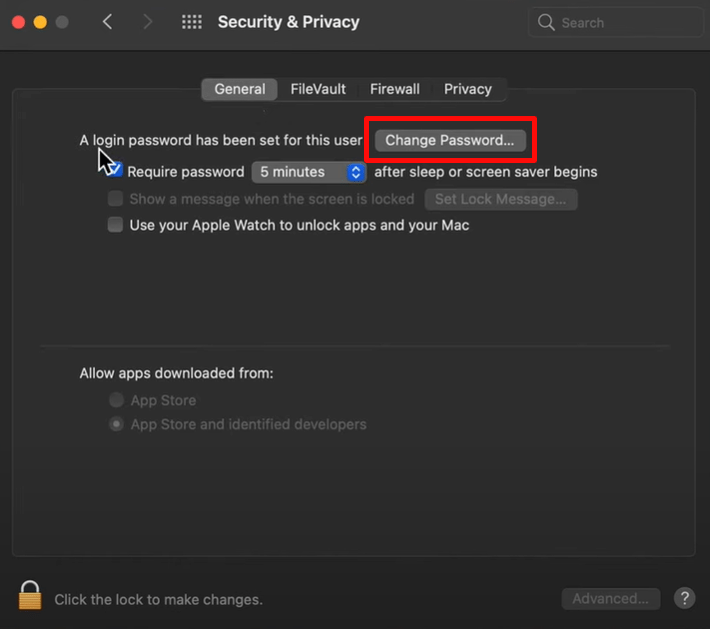Viewport: 710px width, 629px height.
Task: Open the help question mark button
Action: (685, 598)
